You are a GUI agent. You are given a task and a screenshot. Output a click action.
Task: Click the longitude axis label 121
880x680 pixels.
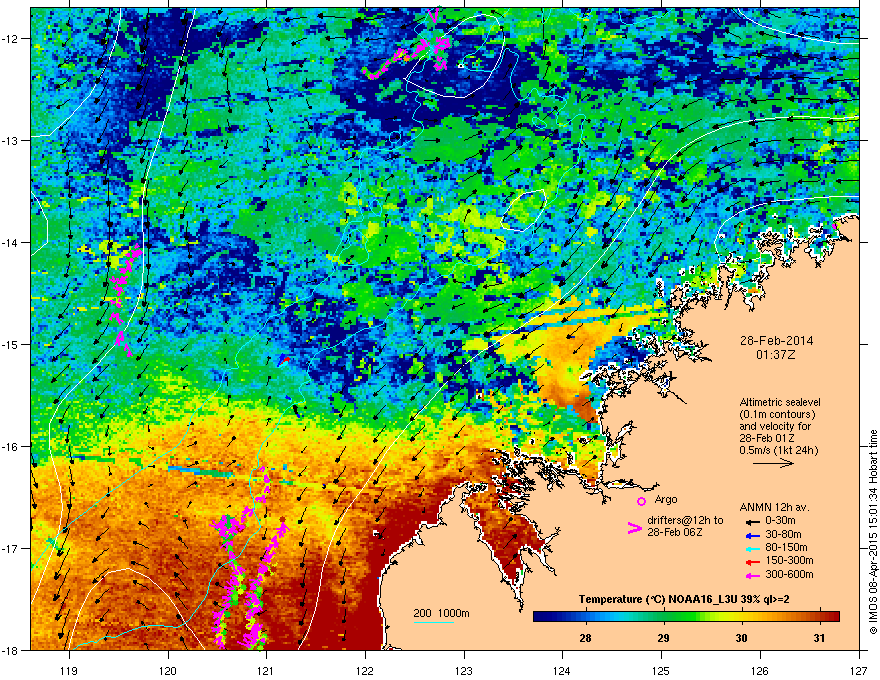point(266,670)
